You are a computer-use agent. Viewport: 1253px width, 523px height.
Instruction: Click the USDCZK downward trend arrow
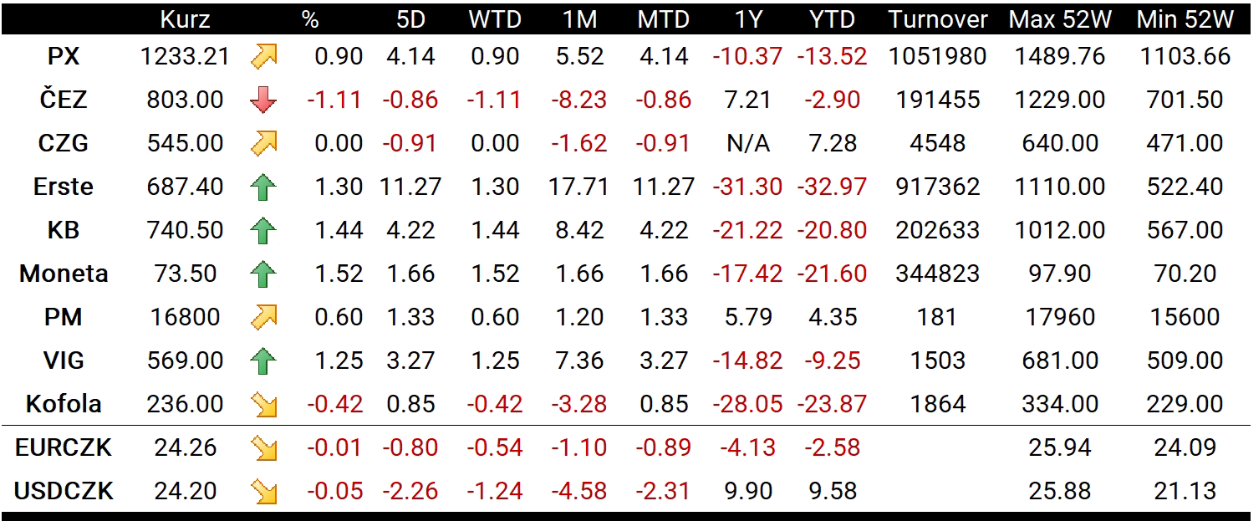[x=264, y=491]
